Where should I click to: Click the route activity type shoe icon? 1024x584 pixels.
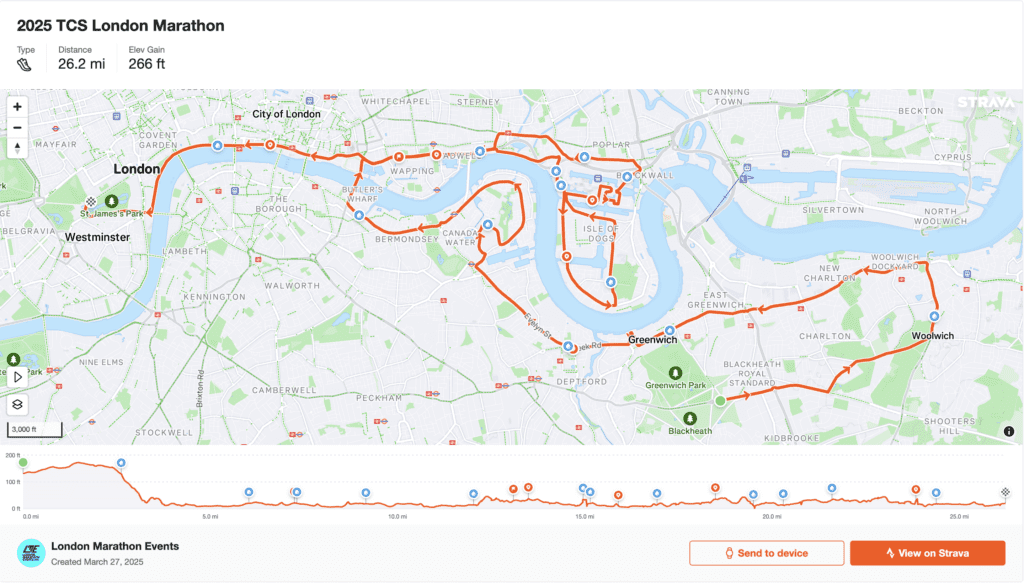(x=26, y=65)
